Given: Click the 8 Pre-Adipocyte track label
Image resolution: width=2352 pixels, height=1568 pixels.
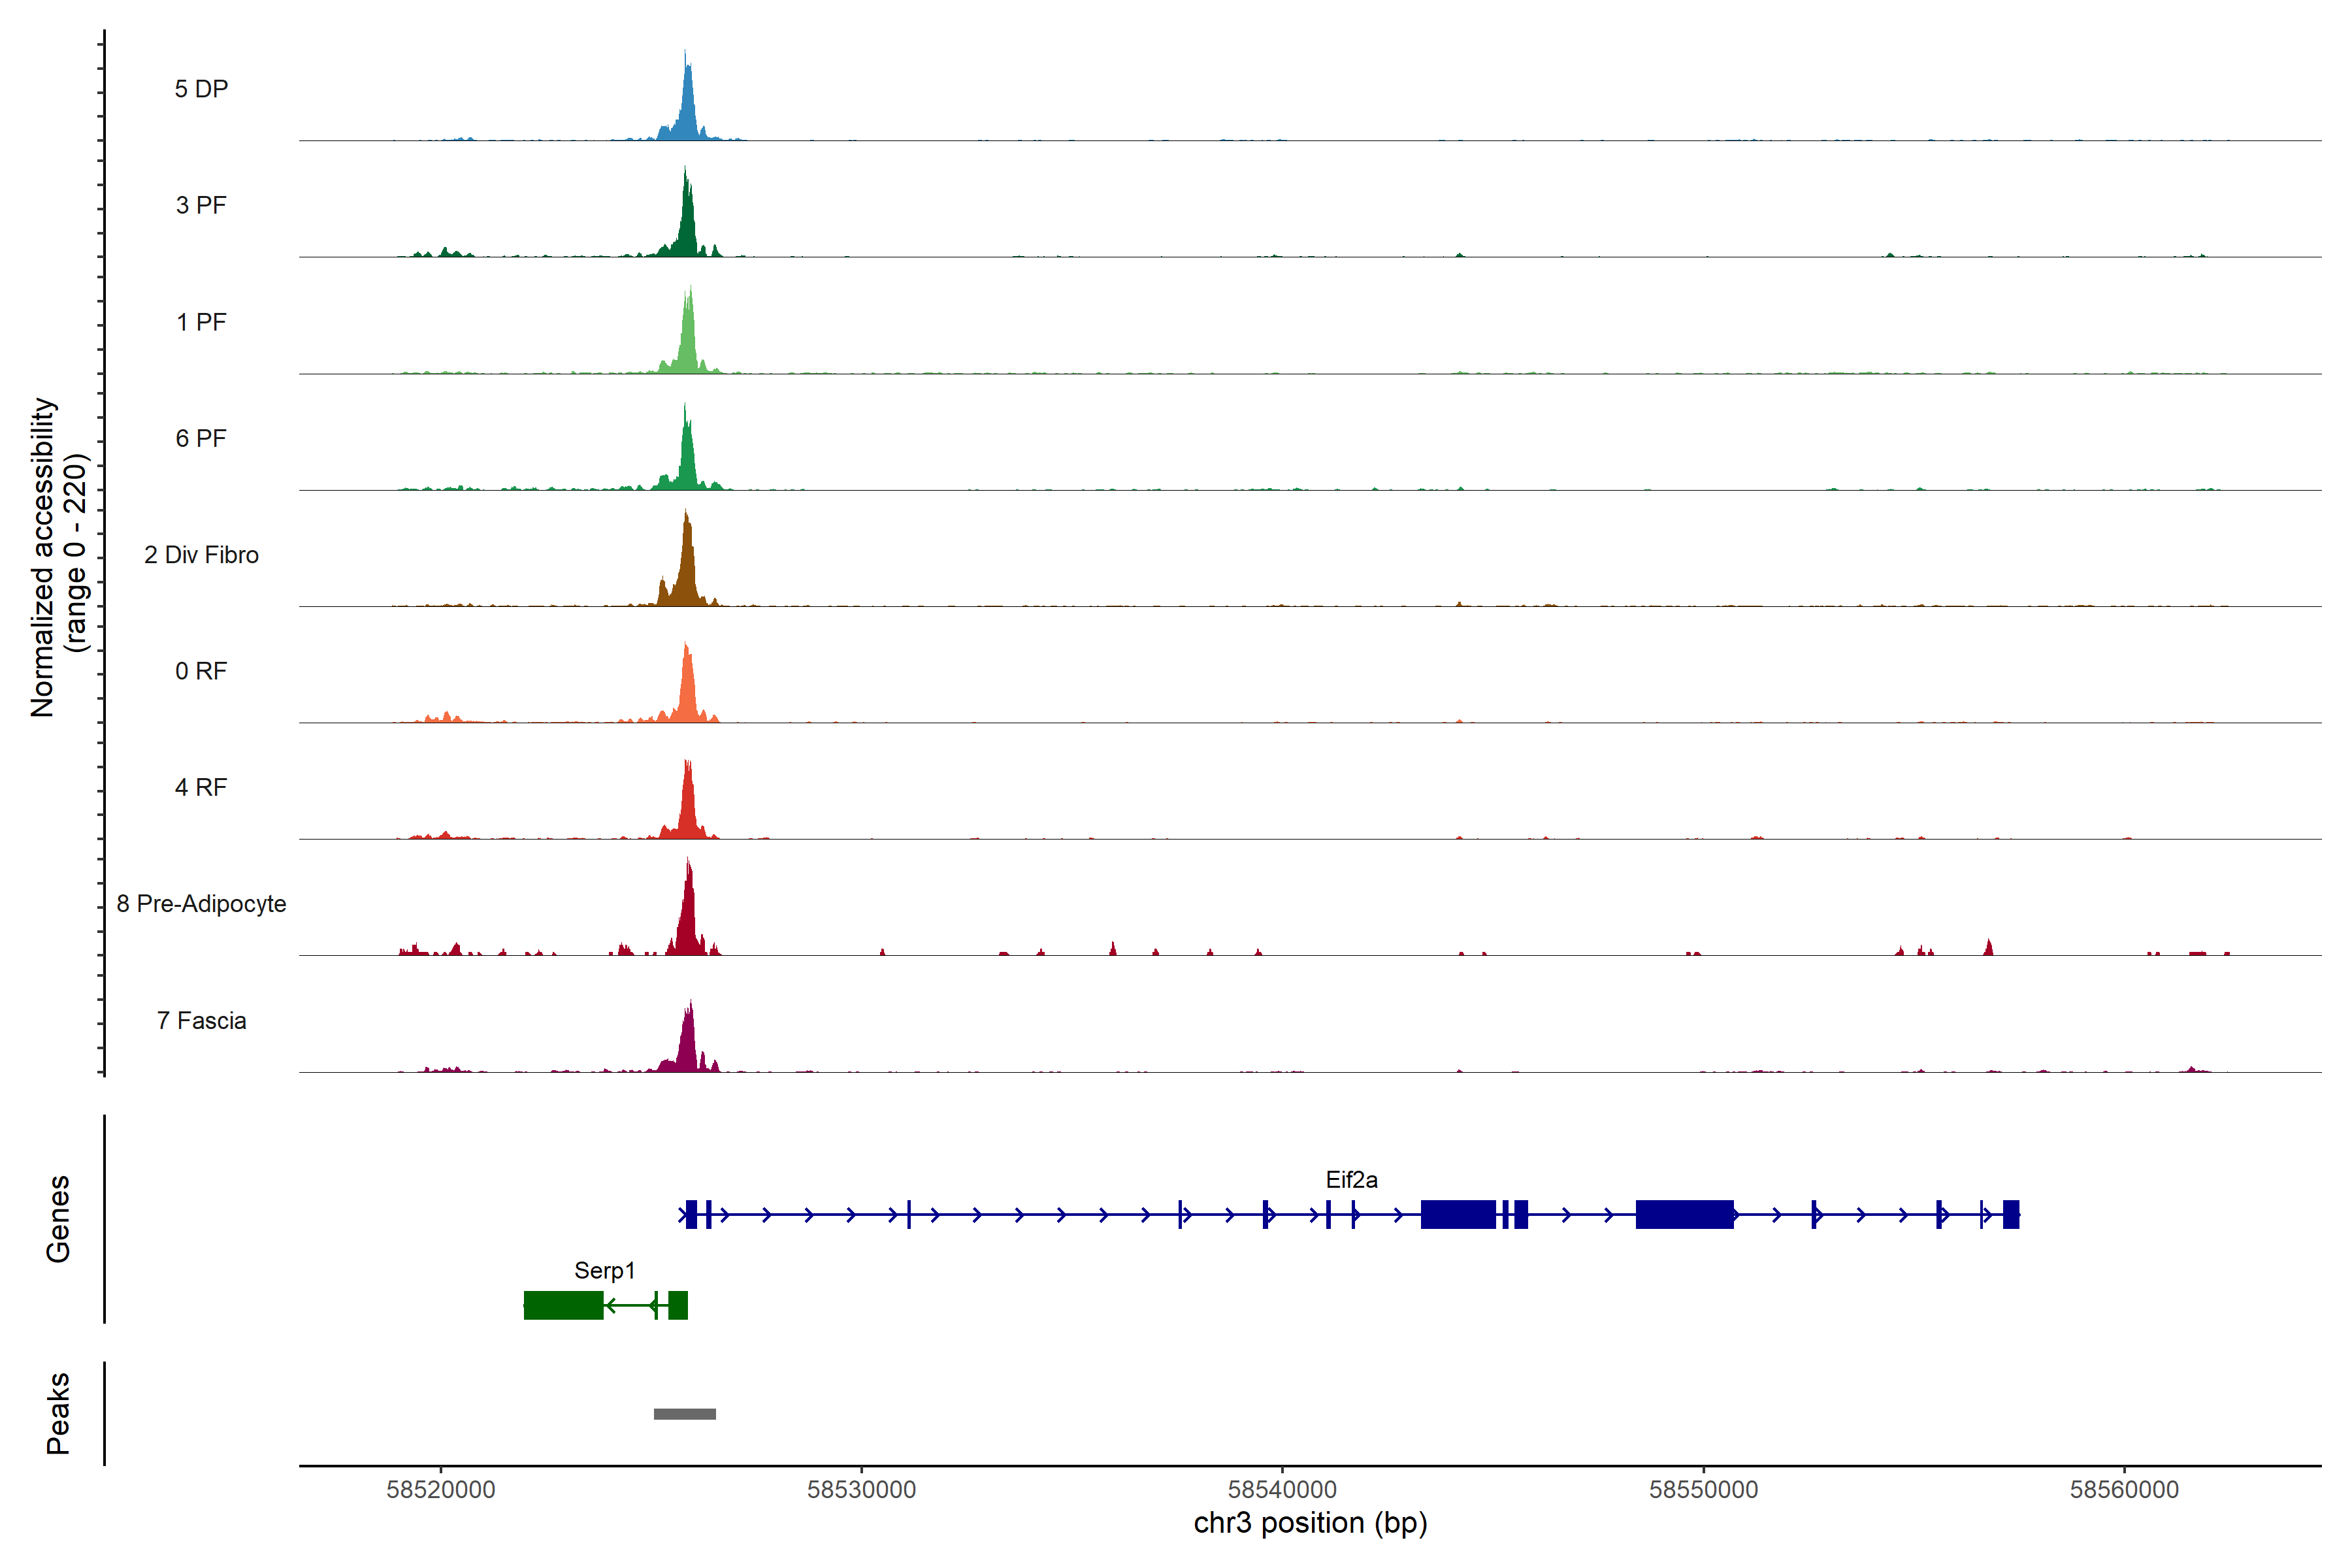Looking at the screenshot, I should (x=201, y=904).
